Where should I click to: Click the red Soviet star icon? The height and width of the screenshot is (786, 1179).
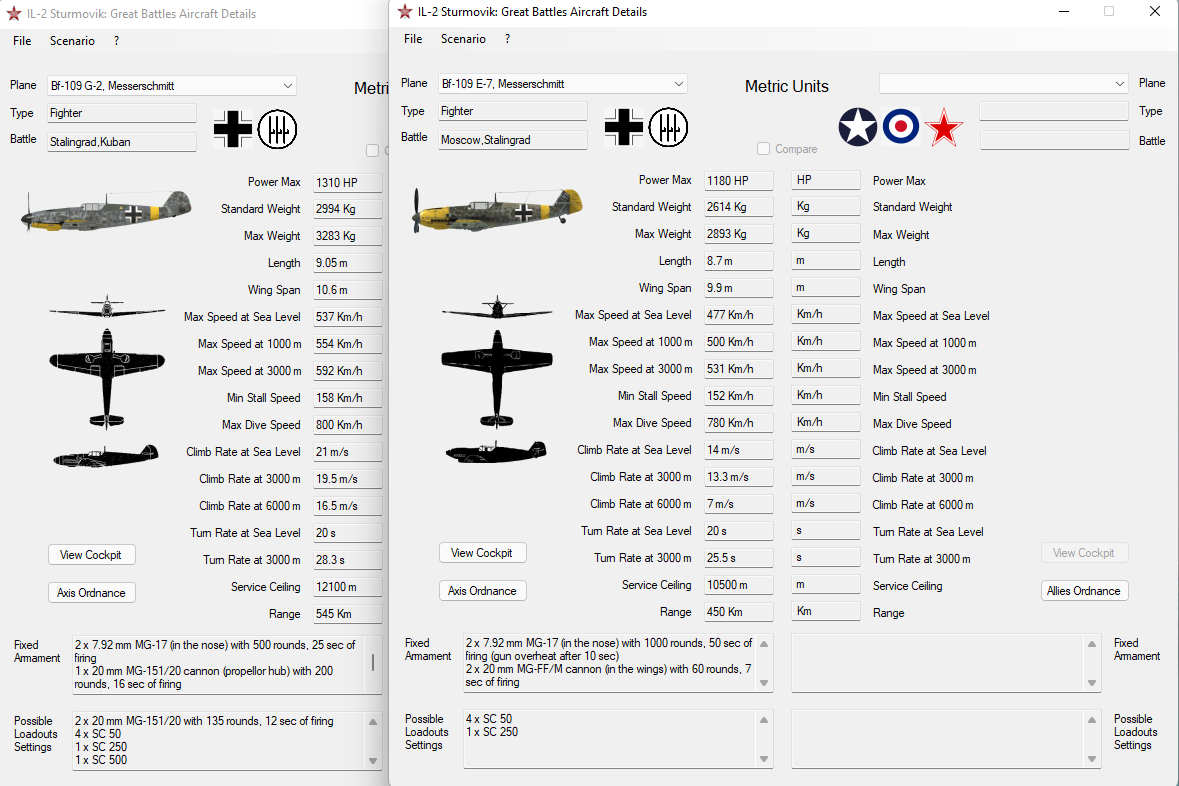click(944, 127)
